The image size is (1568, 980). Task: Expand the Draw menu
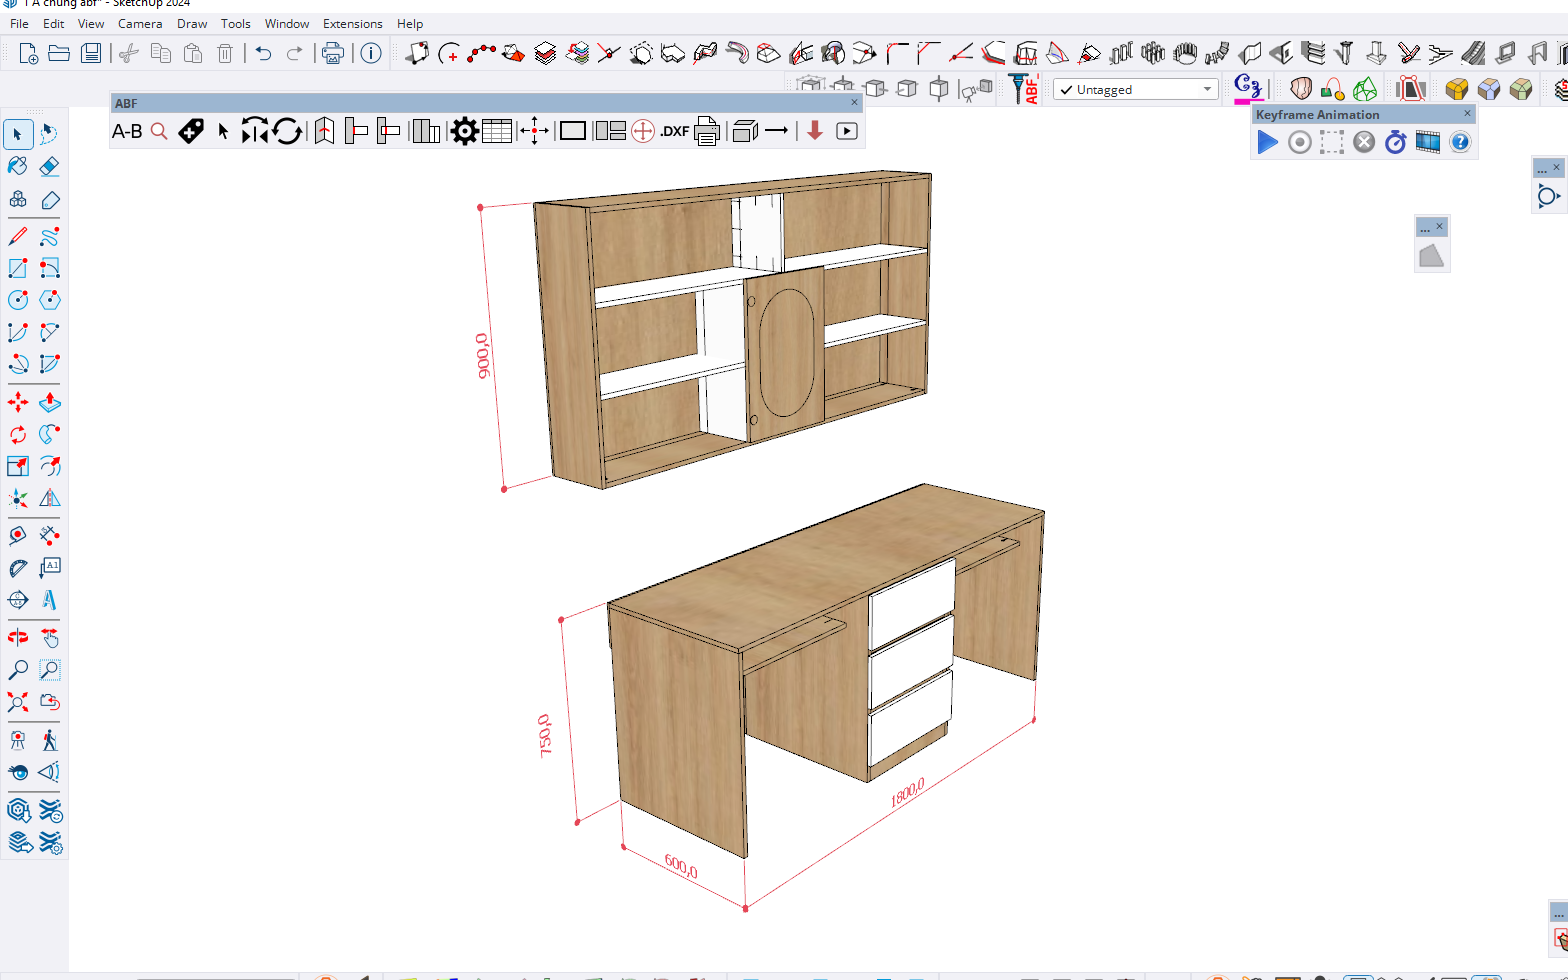tap(192, 23)
